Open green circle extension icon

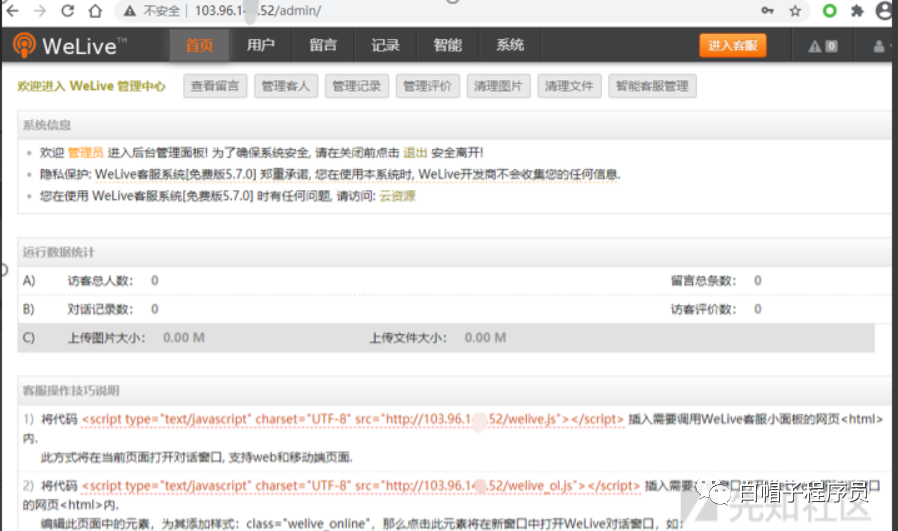pos(829,10)
